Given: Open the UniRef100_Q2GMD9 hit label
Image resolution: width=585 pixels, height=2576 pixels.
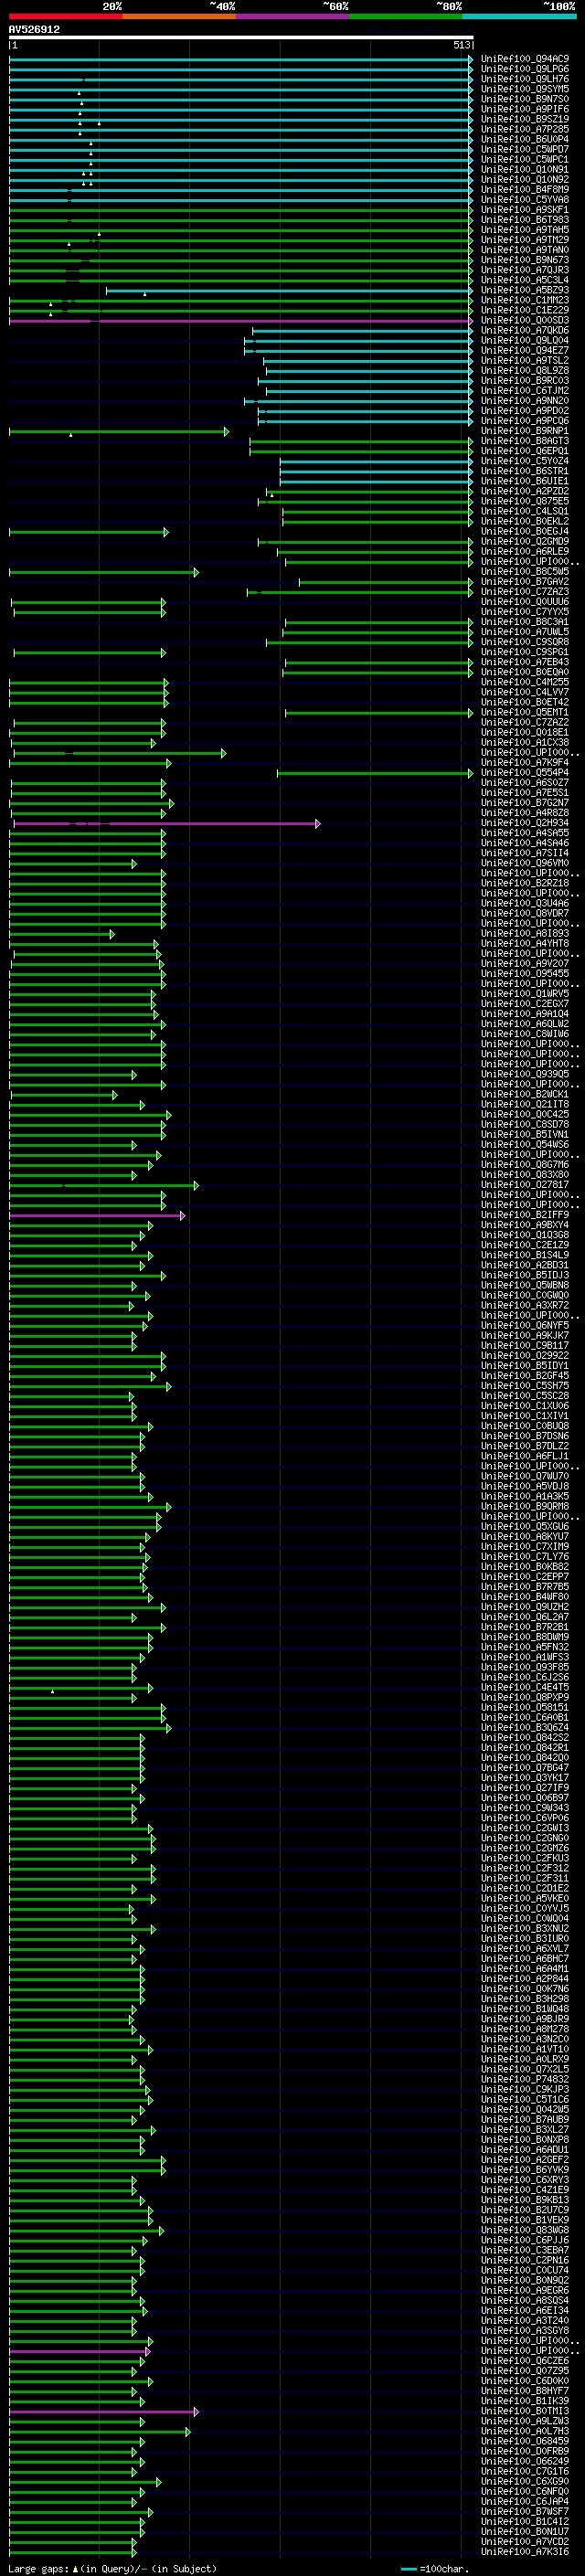Looking at the screenshot, I should tap(525, 542).
